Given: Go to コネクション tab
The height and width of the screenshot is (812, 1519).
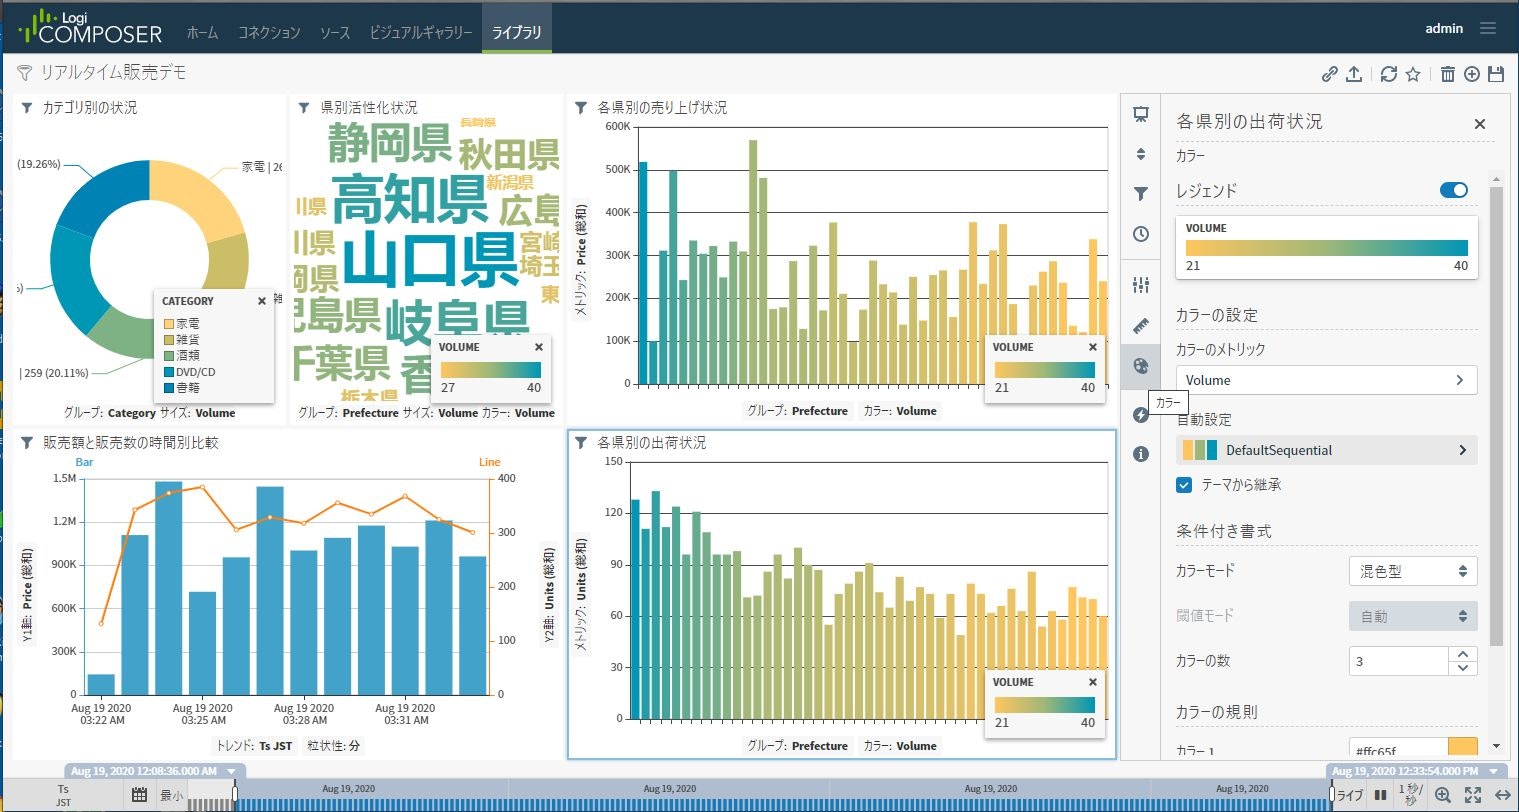Looking at the screenshot, I should (269, 32).
